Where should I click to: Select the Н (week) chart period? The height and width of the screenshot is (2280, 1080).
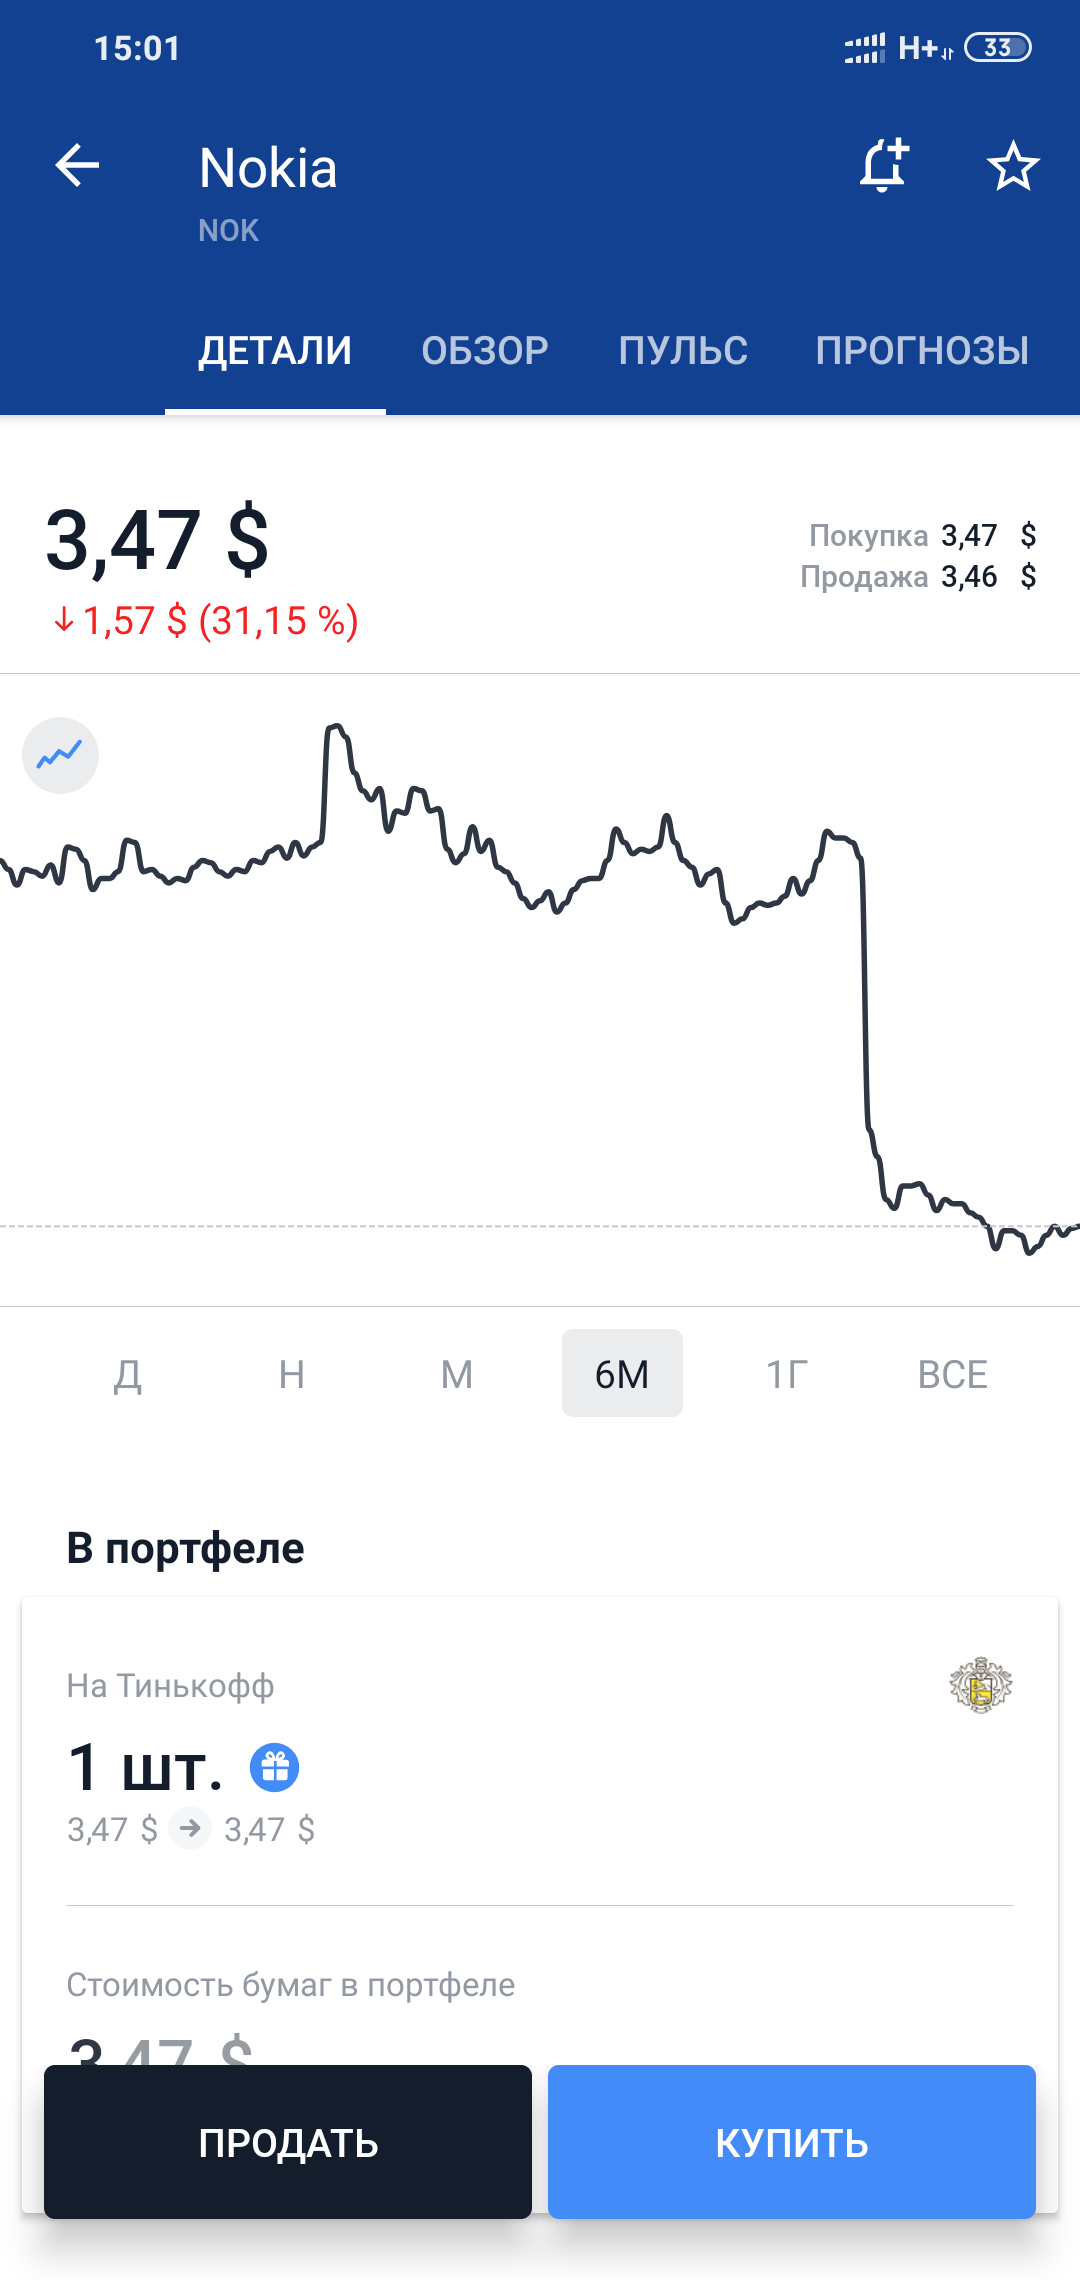pyautogui.click(x=292, y=1374)
